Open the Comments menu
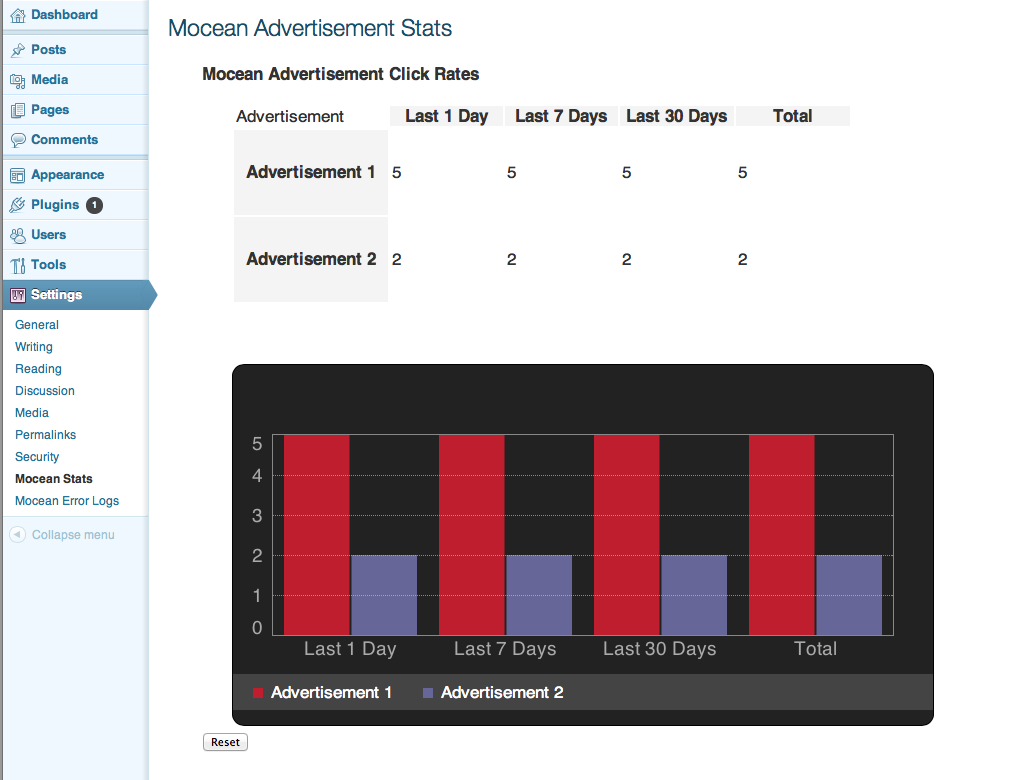Image resolution: width=1033 pixels, height=780 pixels. click(x=64, y=140)
